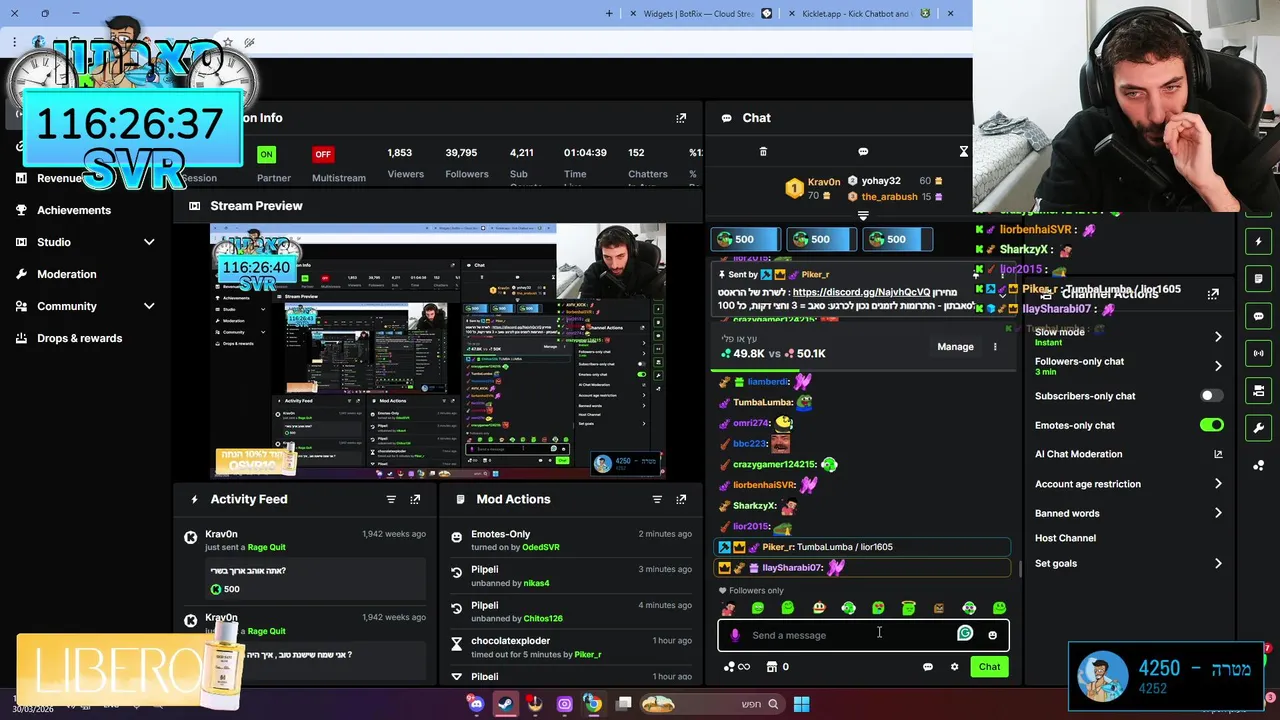Click the_arabush in the gifts leaderboard
This screenshot has height=720, width=1280.
(x=889, y=197)
